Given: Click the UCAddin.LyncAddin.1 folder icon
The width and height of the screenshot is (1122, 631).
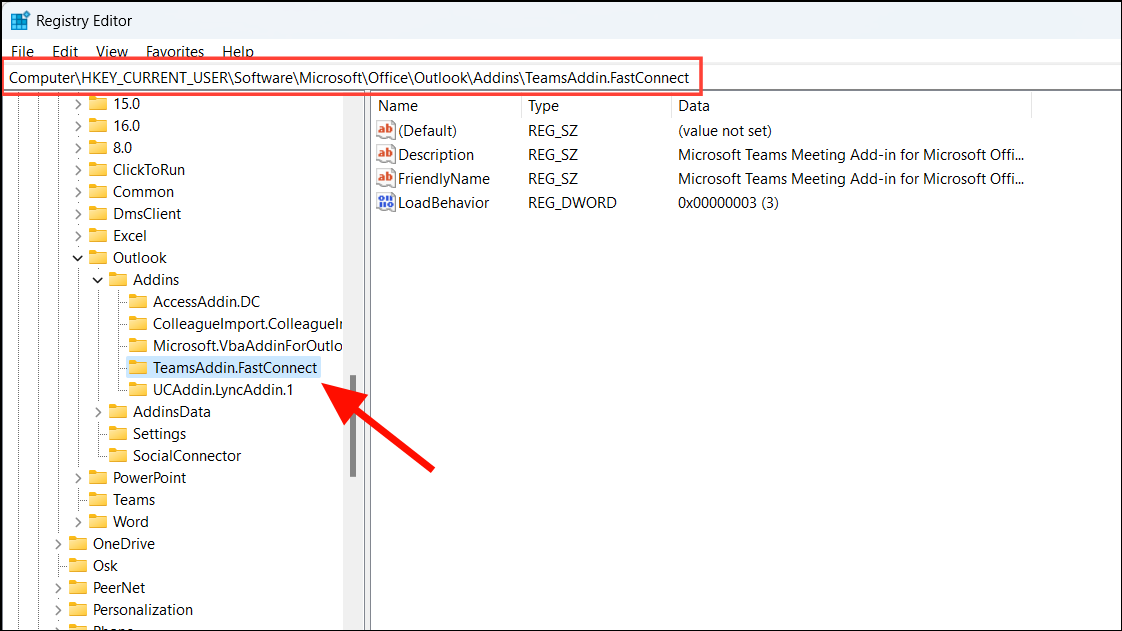Looking at the screenshot, I should point(138,389).
